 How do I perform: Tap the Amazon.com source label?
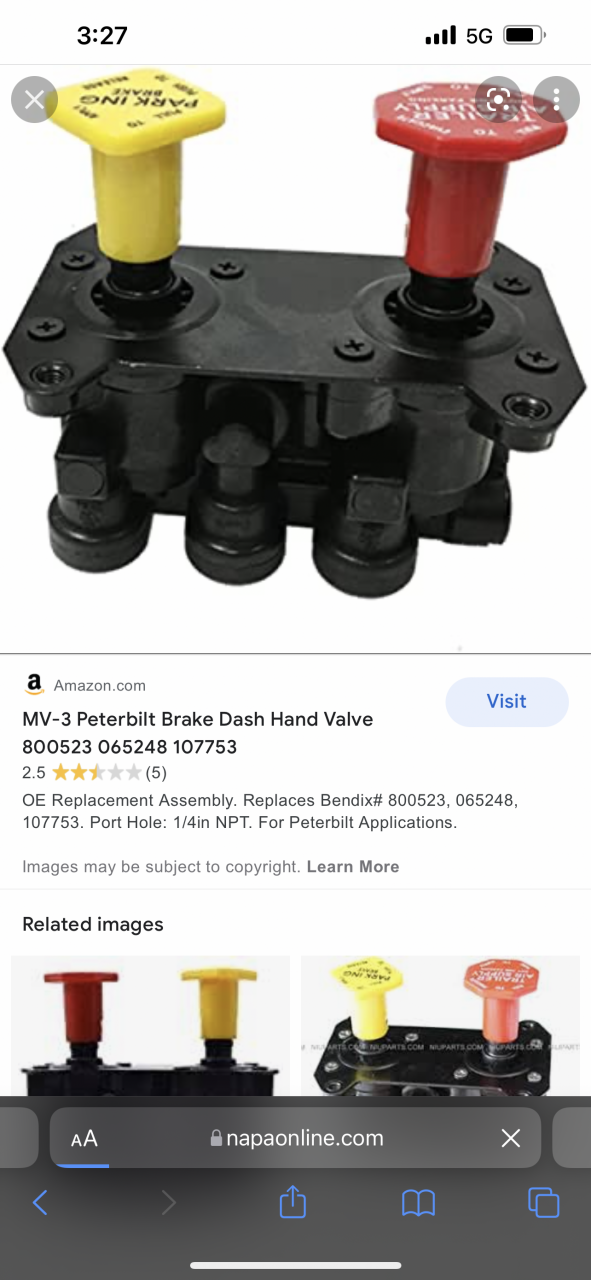[x=100, y=686]
